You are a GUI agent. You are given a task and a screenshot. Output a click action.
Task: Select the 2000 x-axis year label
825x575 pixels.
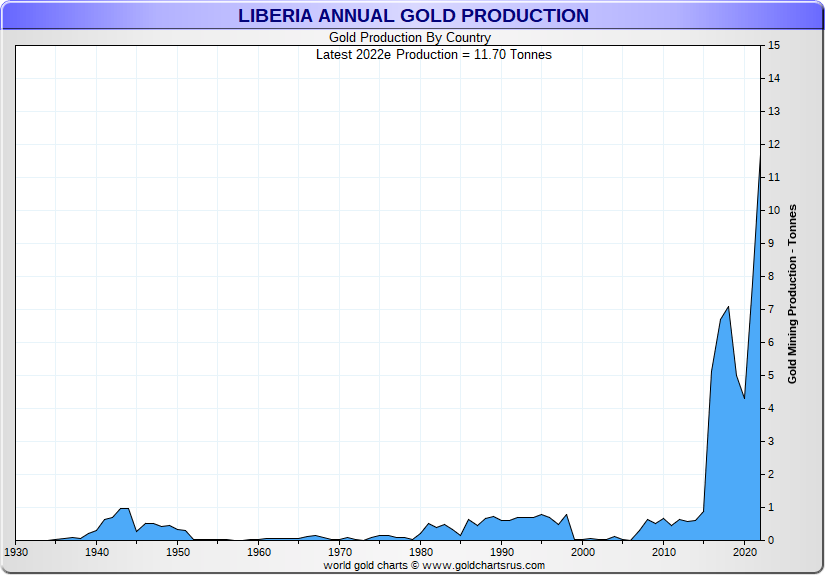[583, 552]
